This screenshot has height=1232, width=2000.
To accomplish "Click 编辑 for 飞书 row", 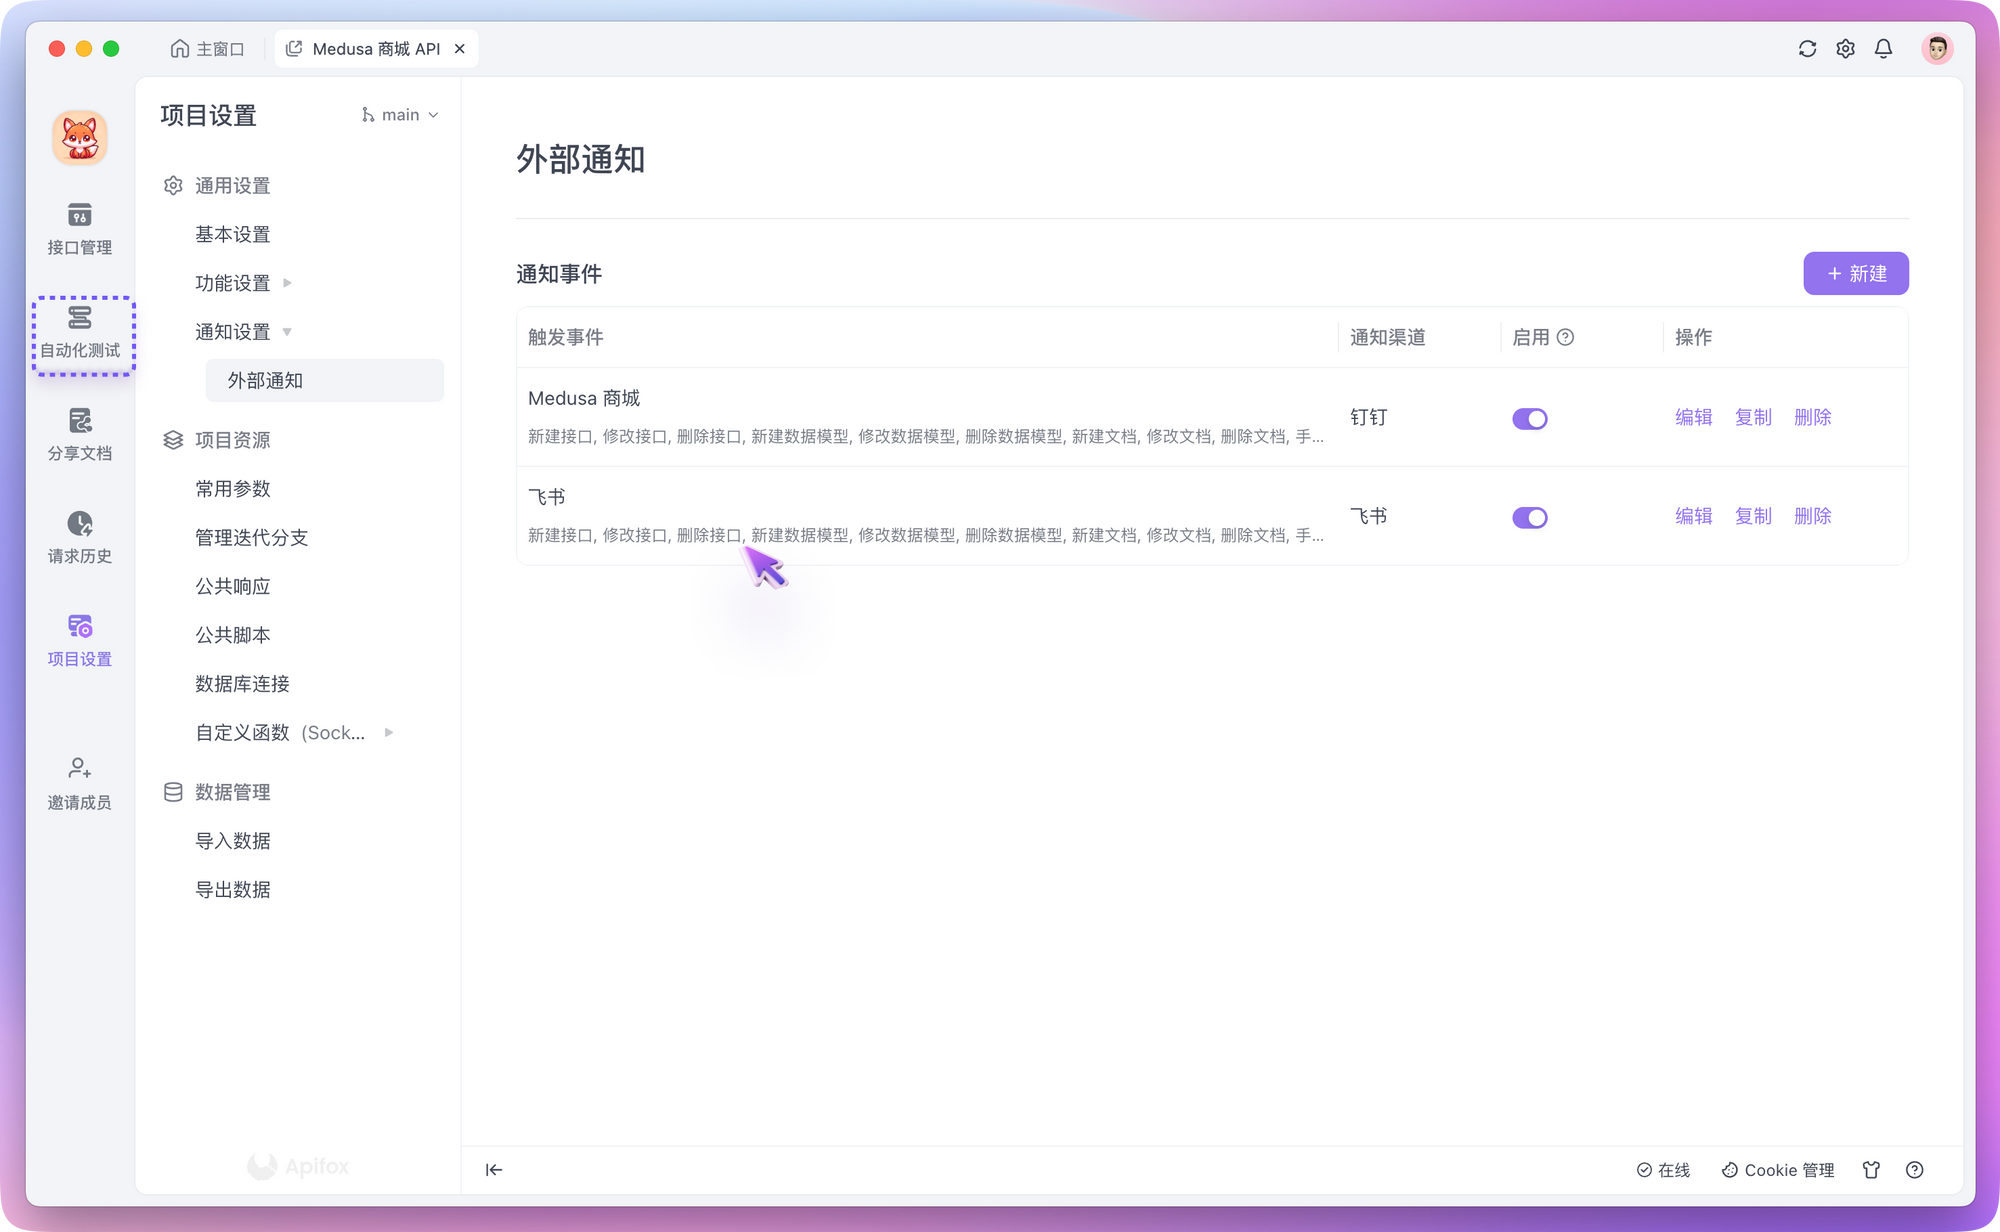I will coord(1694,517).
